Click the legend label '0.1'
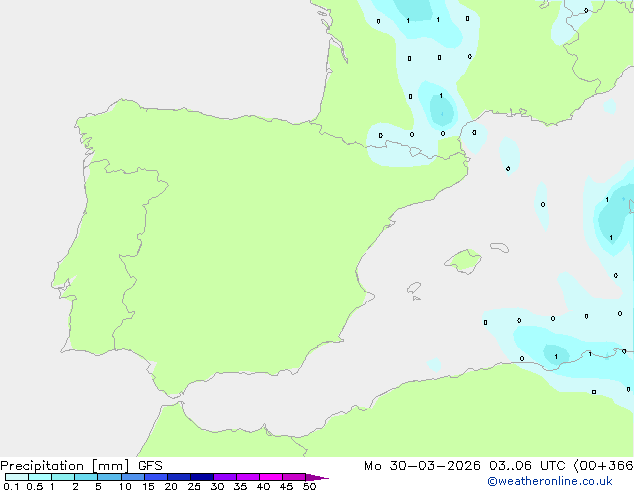The height and width of the screenshot is (490, 634). tap(11, 486)
